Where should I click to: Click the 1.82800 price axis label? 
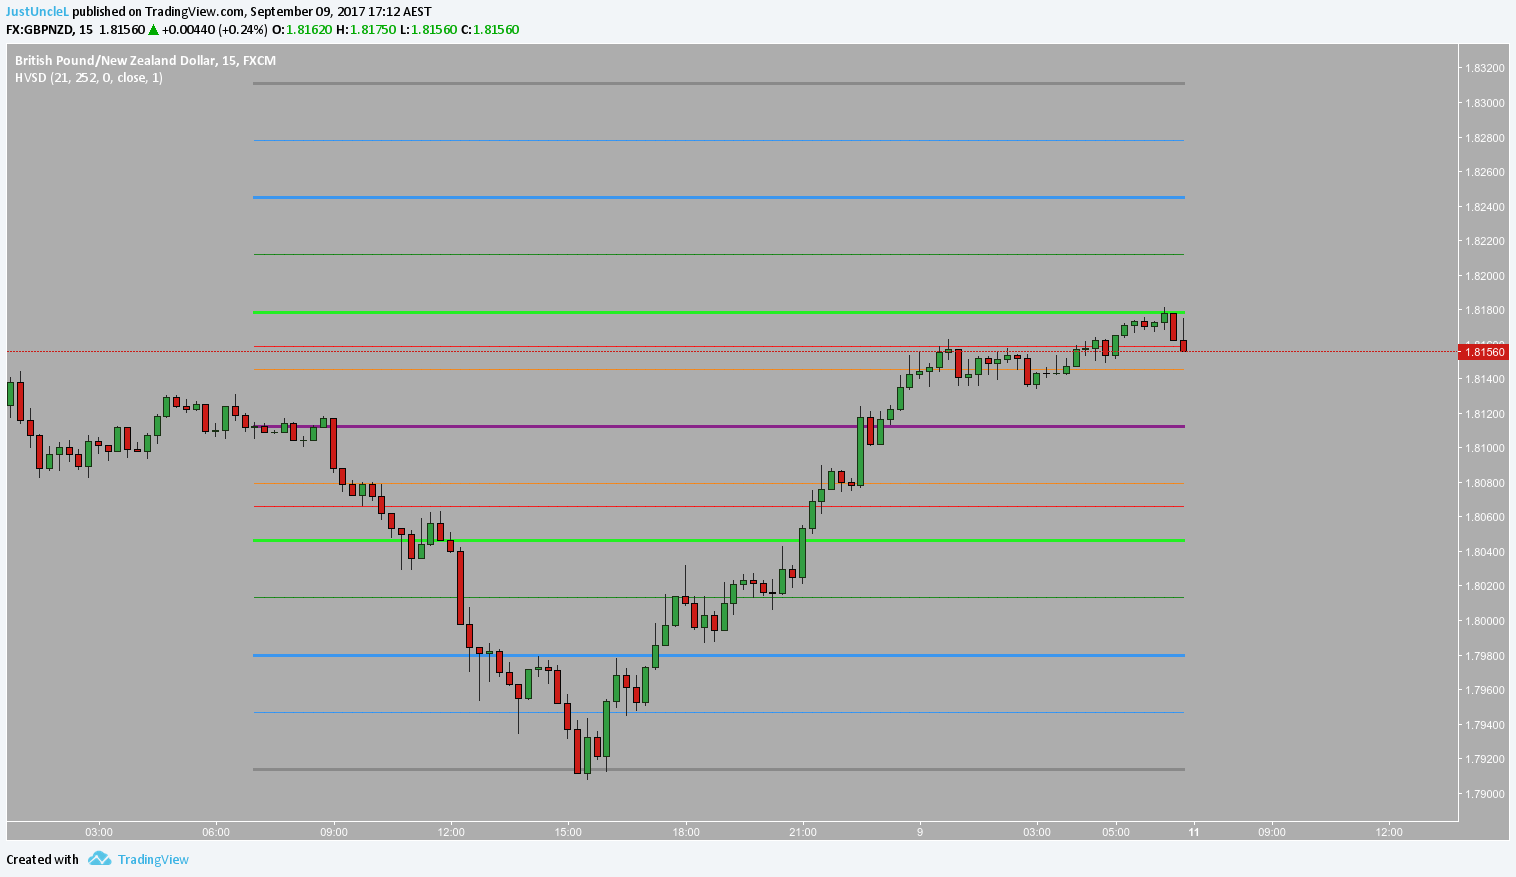pos(1485,137)
